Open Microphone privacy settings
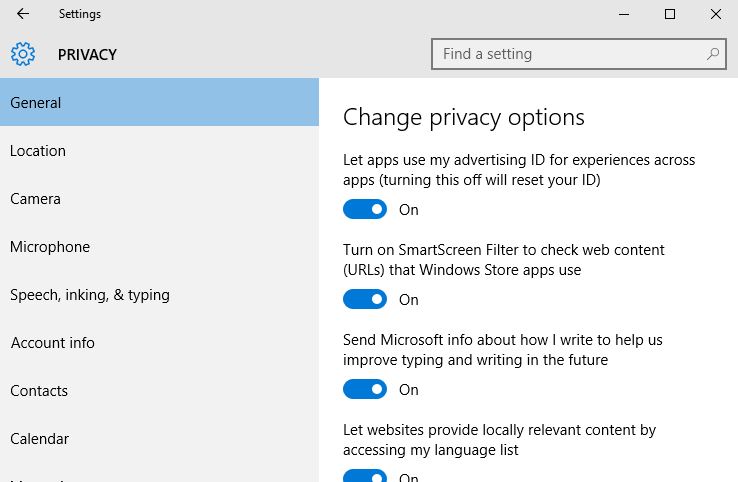Viewport: 738px width, 482px height. pos(50,247)
